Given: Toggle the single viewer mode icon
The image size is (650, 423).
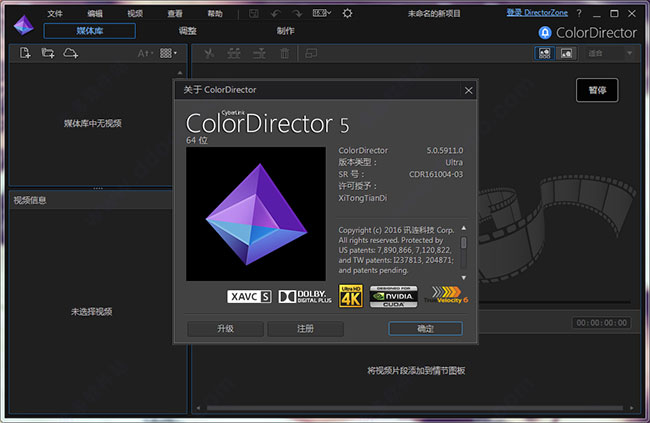Looking at the screenshot, I should [x=566, y=53].
